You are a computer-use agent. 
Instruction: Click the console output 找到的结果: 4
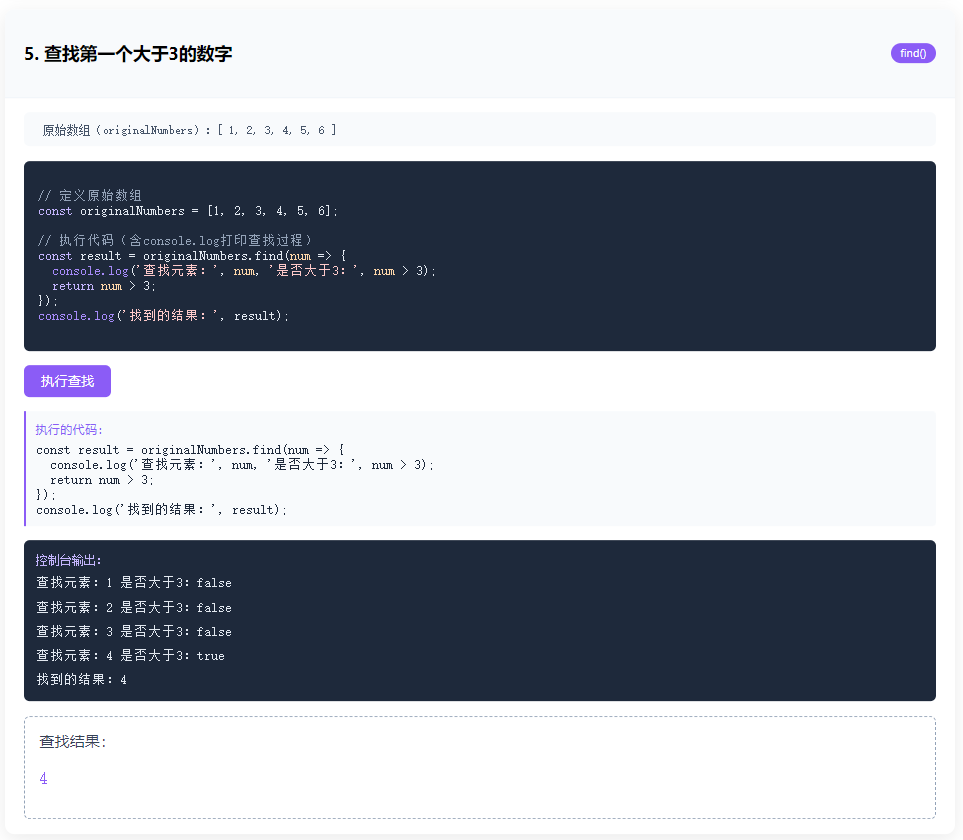[x=82, y=680]
